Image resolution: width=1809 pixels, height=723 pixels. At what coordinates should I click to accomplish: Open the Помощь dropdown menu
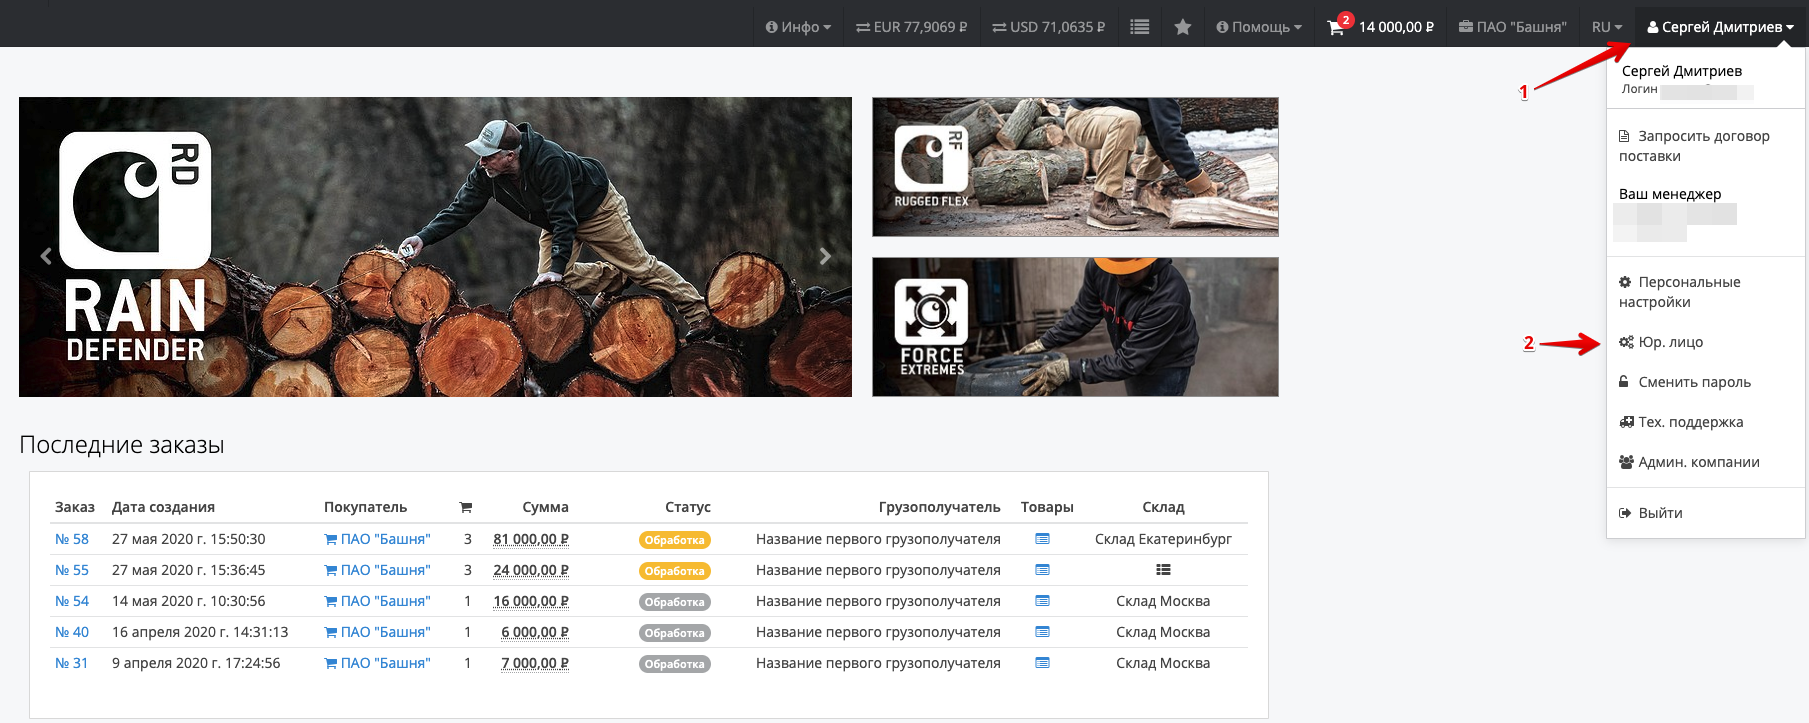pyautogui.click(x=1259, y=27)
